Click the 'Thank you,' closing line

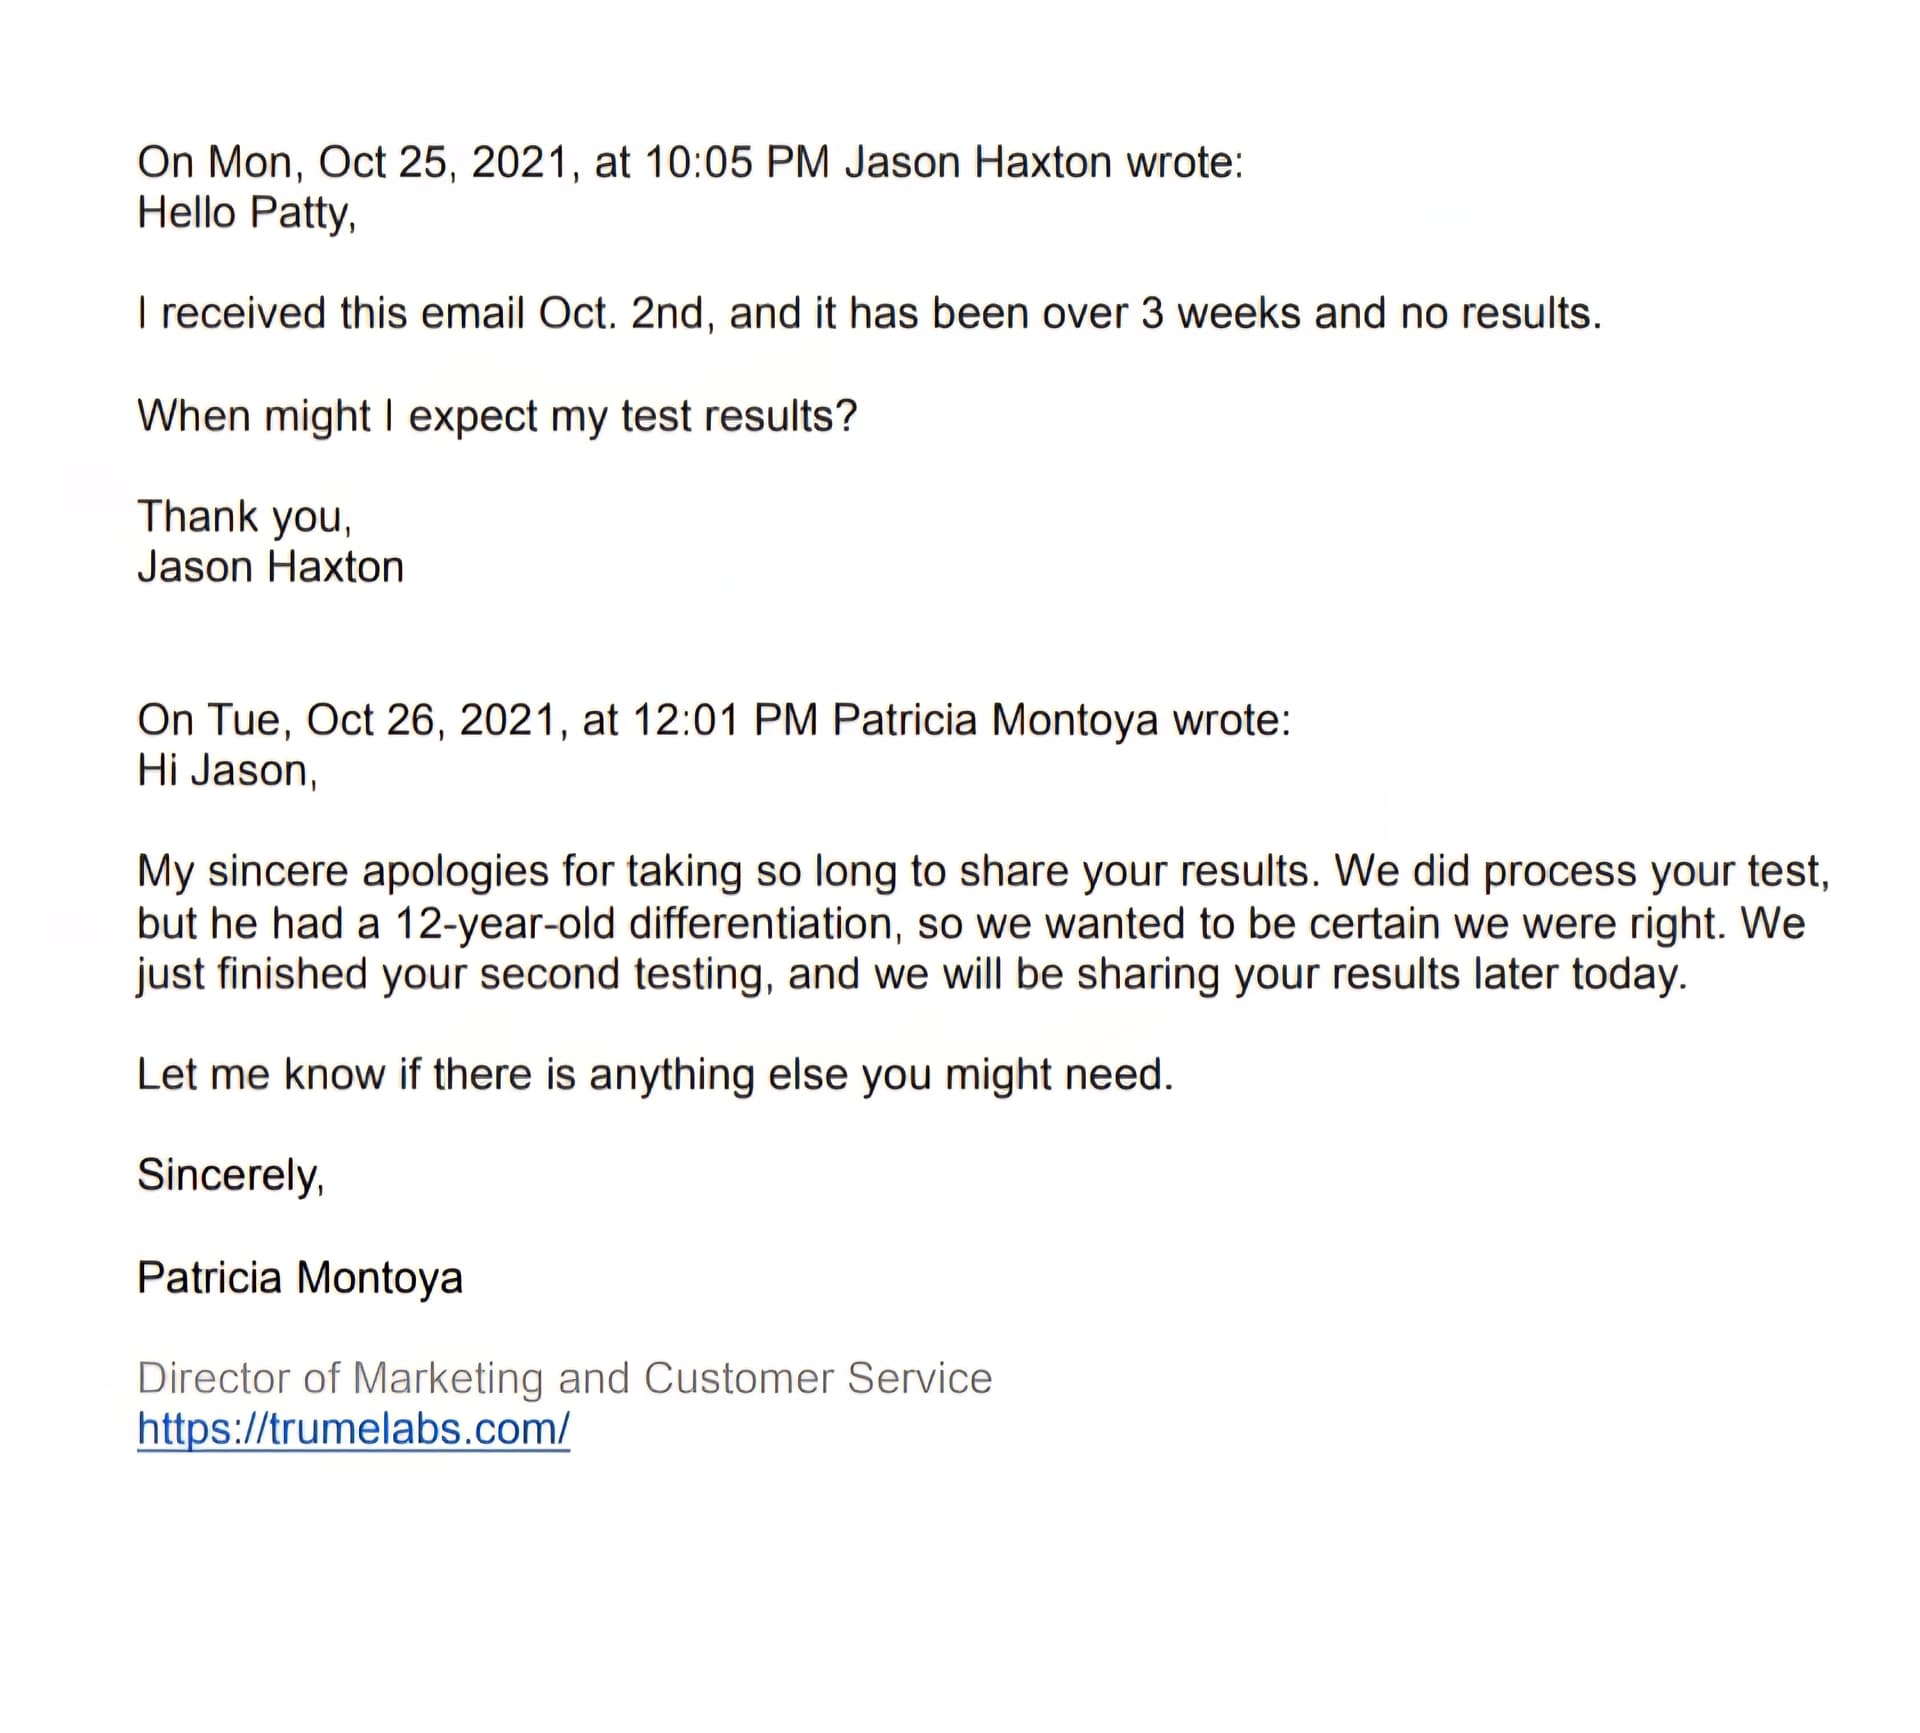click(x=244, y=517)
